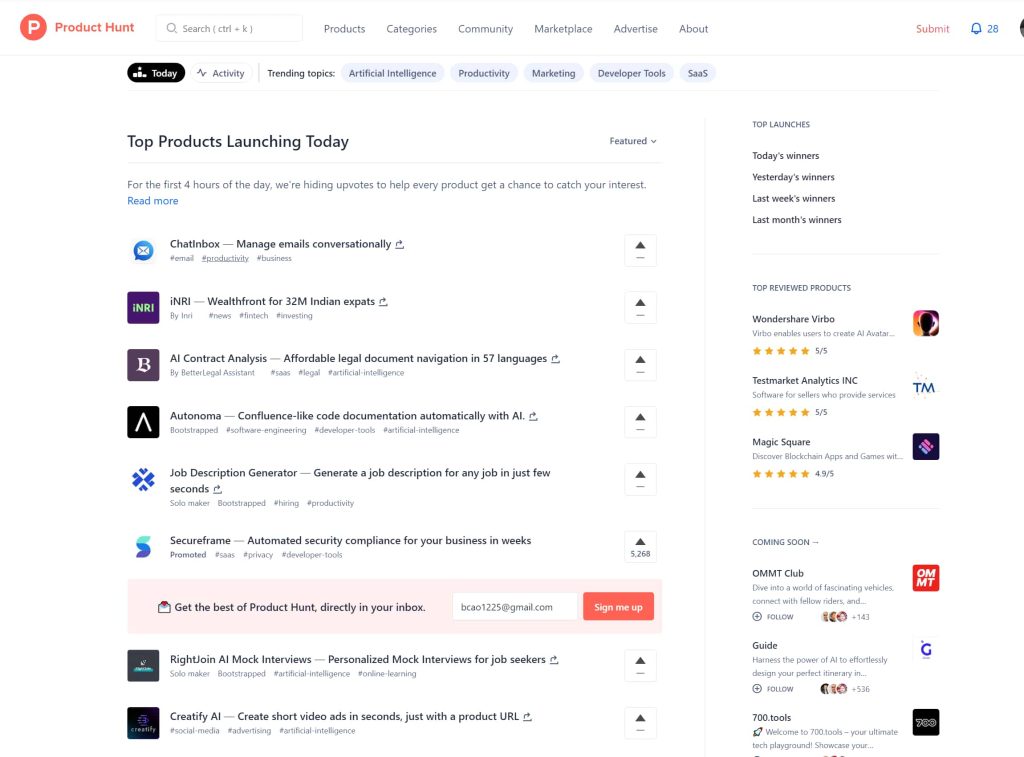Expand the Featured sort dropdown

tap(633, 141)
